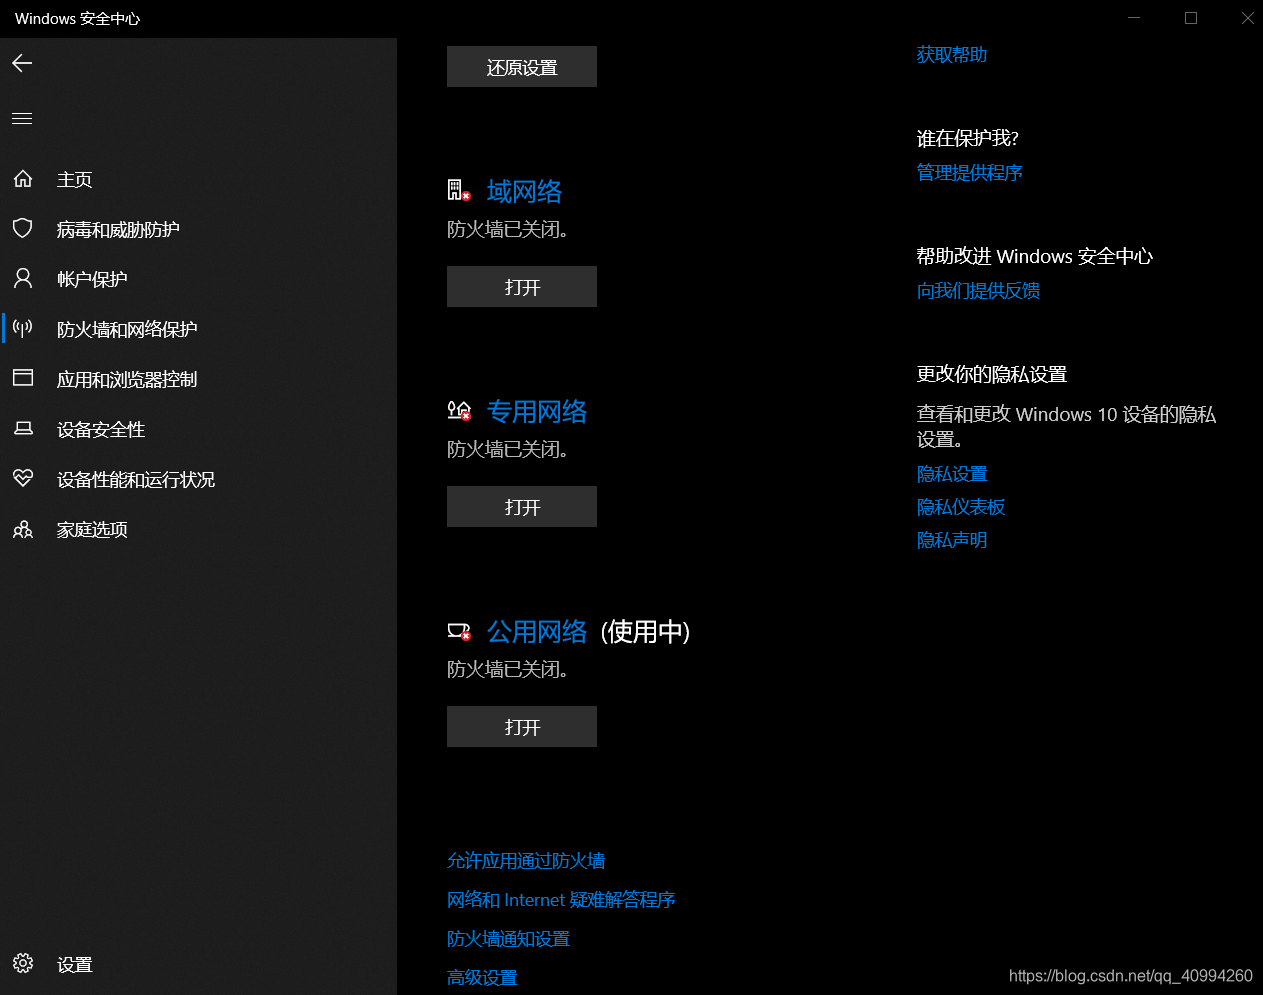This screenshot has height=995, width=1263.
Task: Click the antenna icon for 防火墙和网络保护
Action: coord(23,328)
